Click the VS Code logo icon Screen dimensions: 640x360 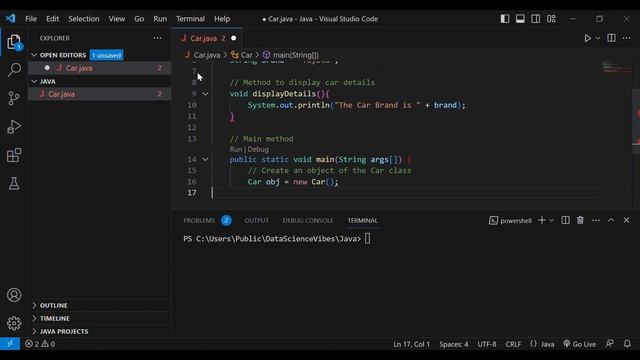click(x=10, y=18)
